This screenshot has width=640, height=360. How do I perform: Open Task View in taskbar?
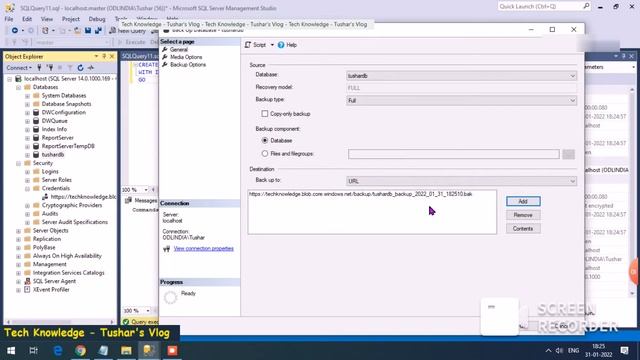click(x=33, y=351)
